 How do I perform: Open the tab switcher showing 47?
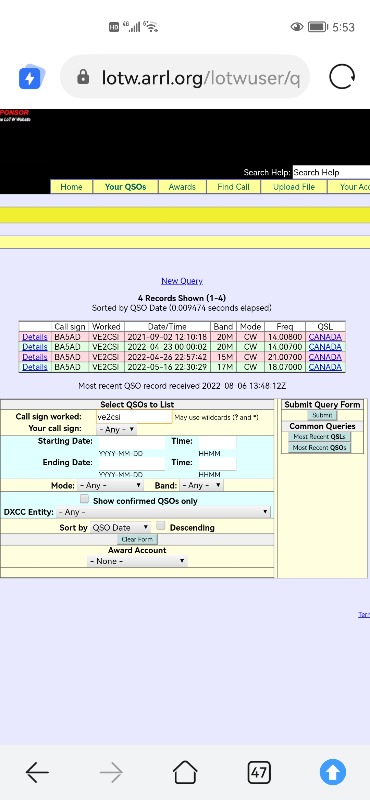pyautogui.click(x=259, y=772)
